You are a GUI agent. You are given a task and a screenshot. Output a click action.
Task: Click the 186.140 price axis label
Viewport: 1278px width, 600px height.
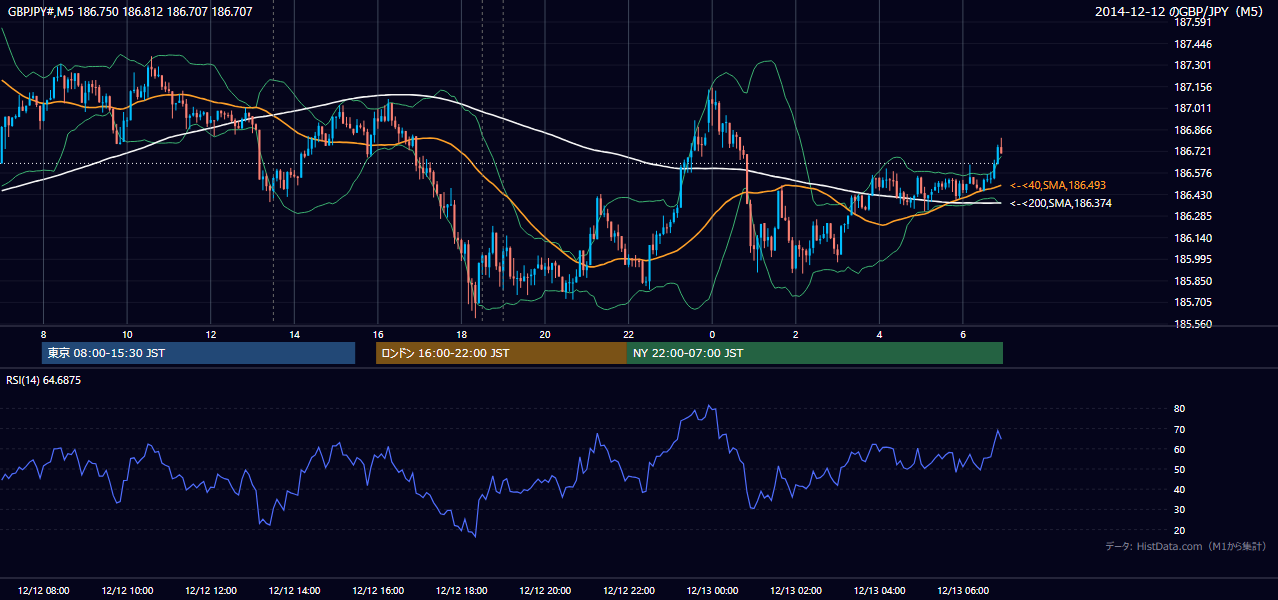pyautogui.click(x=1192, y=238)
